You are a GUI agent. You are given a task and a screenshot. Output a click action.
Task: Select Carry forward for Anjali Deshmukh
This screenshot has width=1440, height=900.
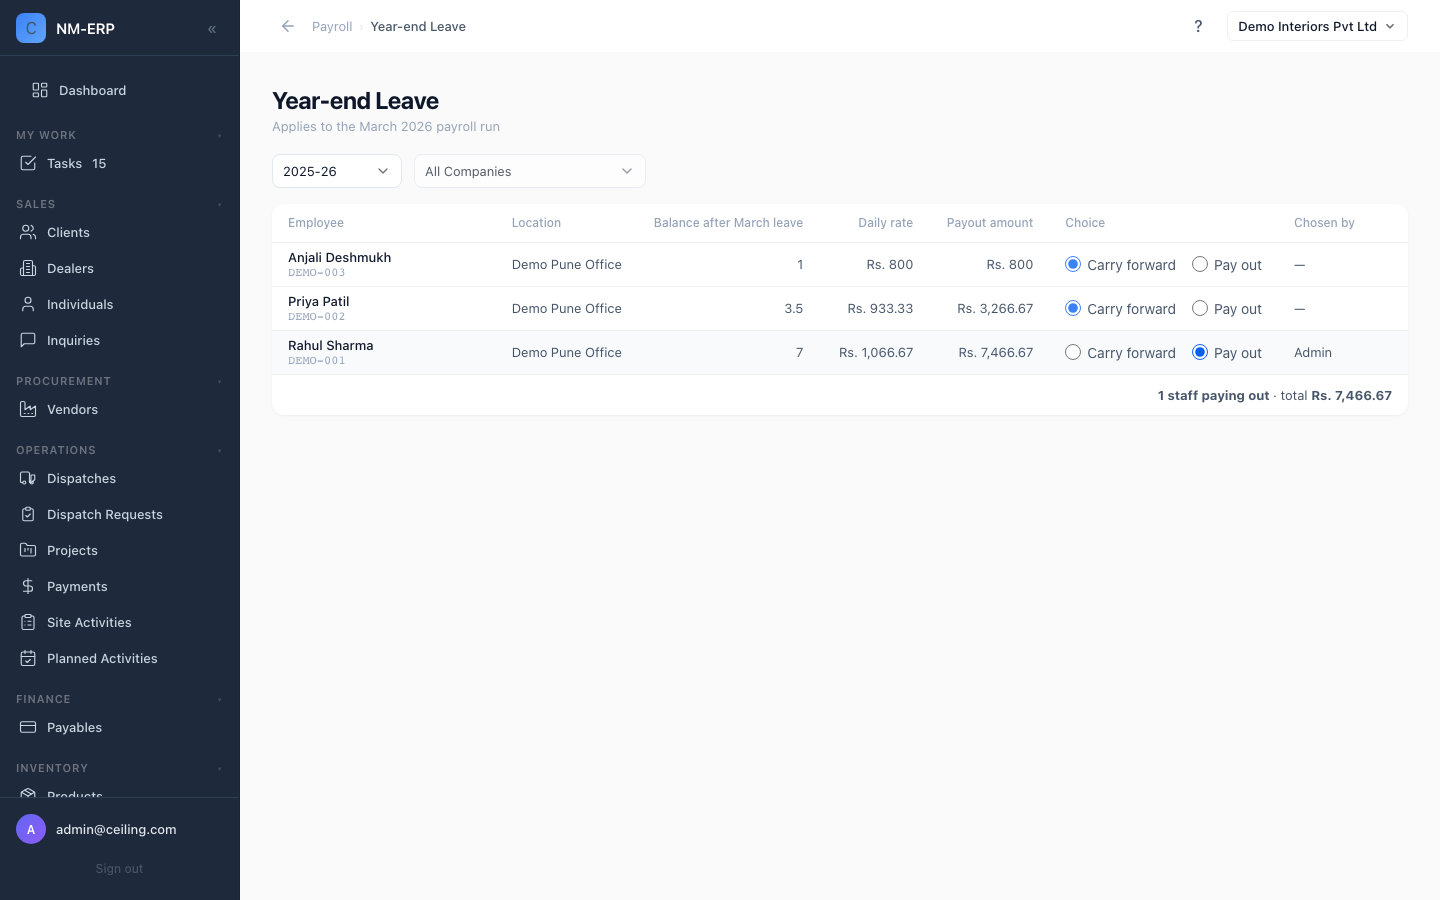[1073, 264]
